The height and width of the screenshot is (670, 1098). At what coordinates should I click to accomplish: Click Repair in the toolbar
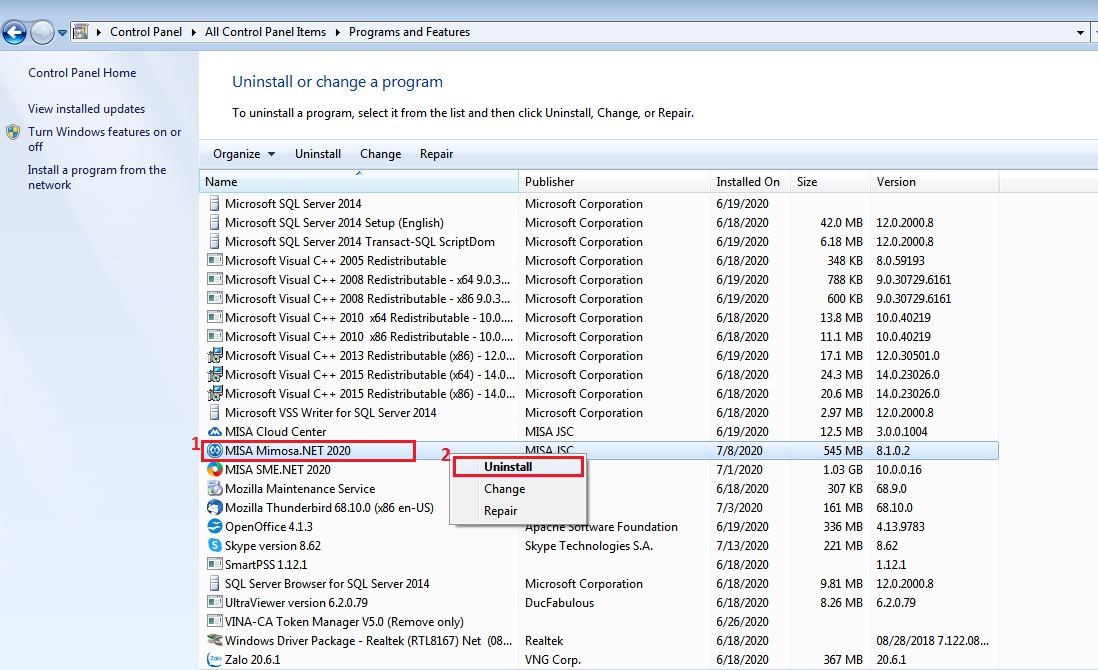coord(436,154)
